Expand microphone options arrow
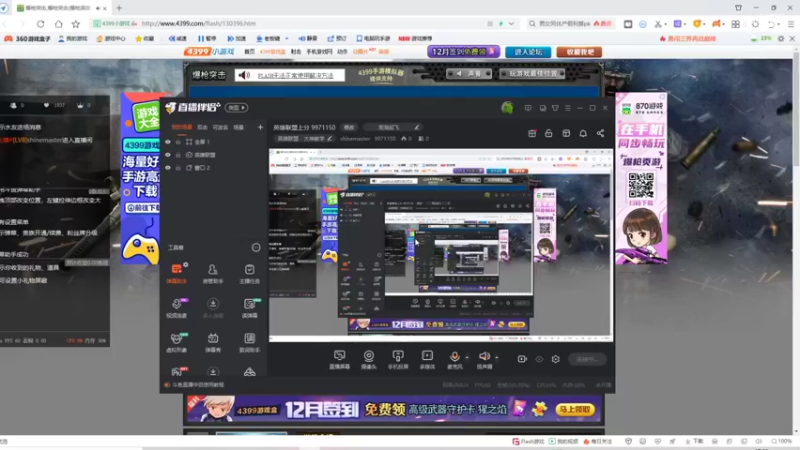The image size is (800, 450). click(x=466, y=357)
